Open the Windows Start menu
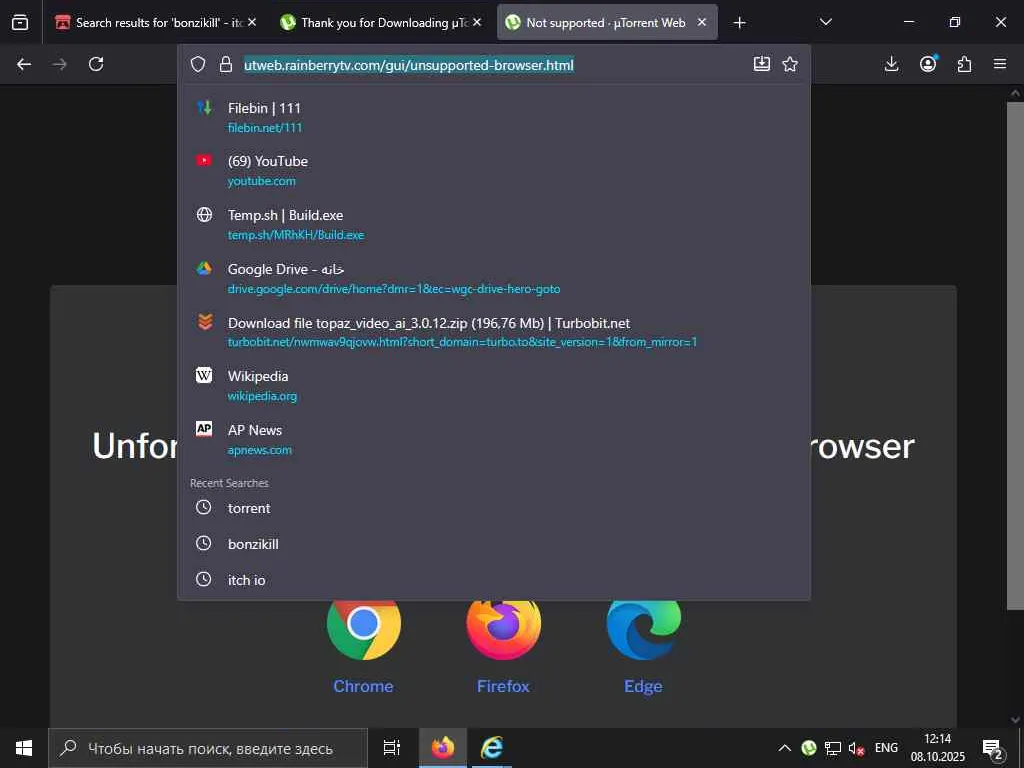This screenshot has height=768, width=1024. [x=24, y=748]
